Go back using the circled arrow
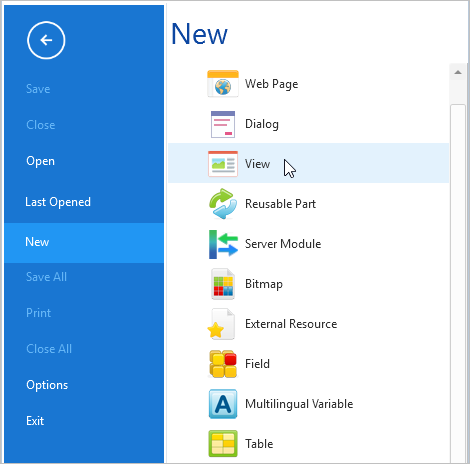The width and height of the screenshot is (470, 464). click(46, 40)
